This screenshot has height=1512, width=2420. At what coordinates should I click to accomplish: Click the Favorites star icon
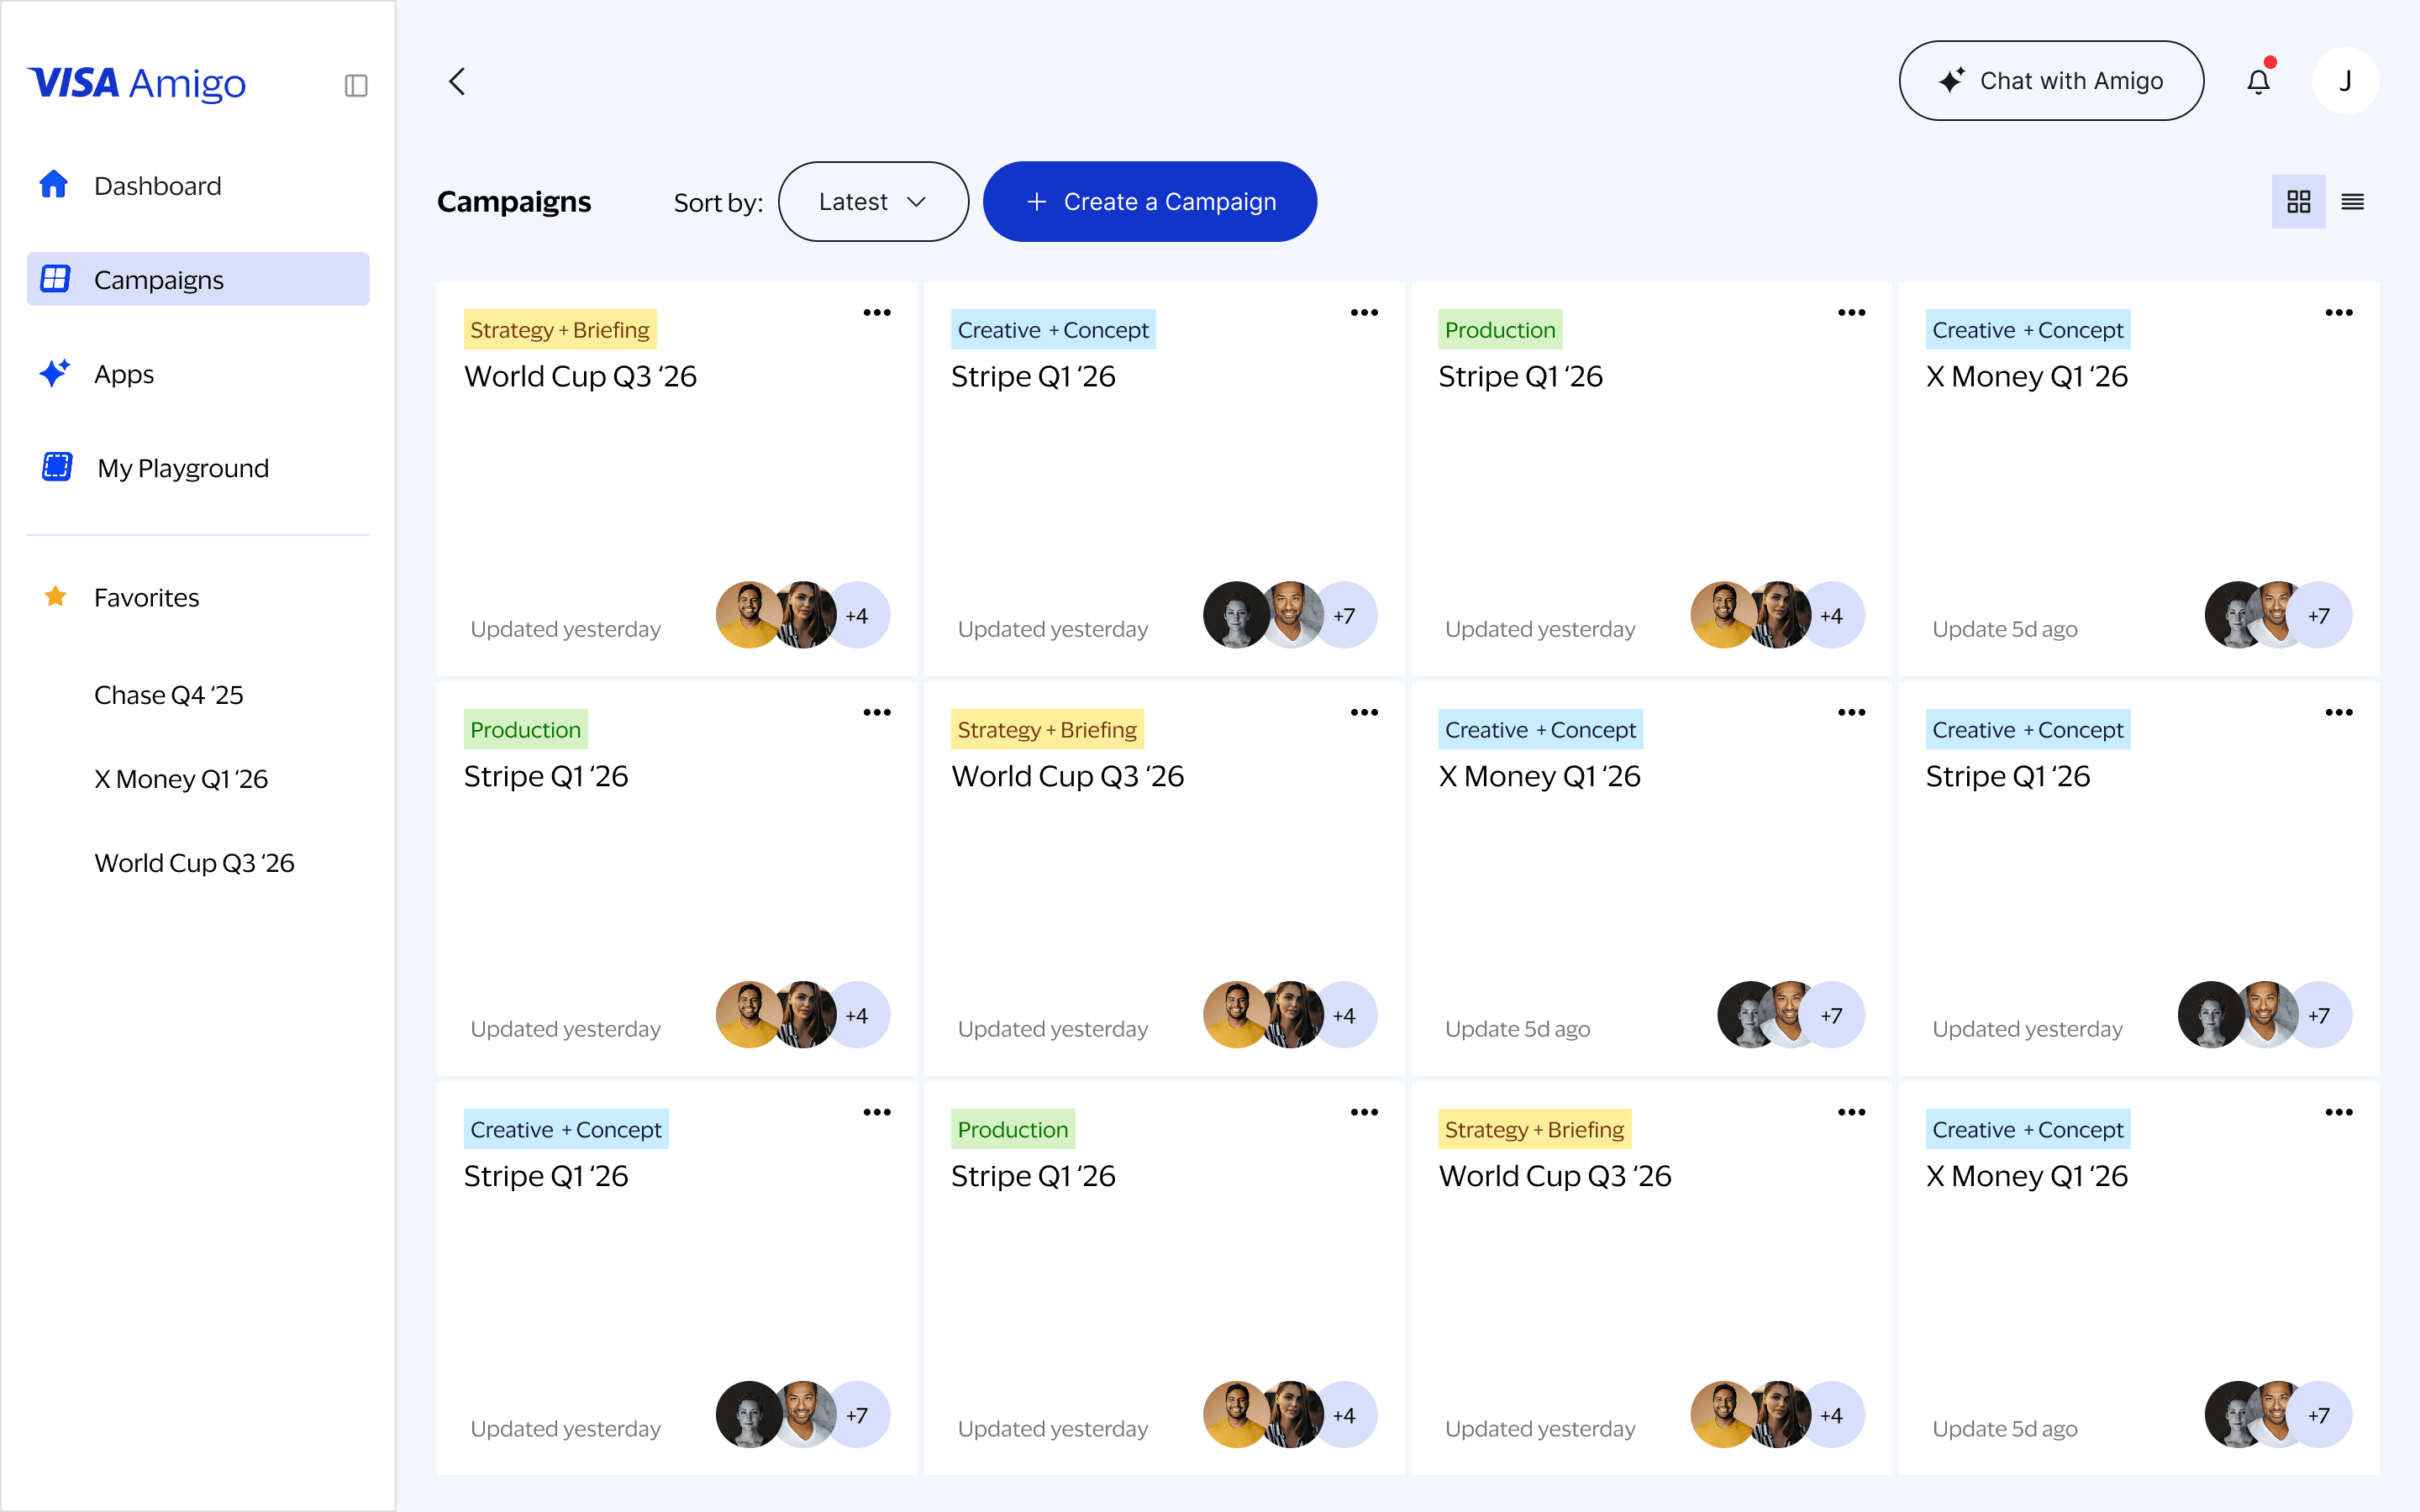55,597
